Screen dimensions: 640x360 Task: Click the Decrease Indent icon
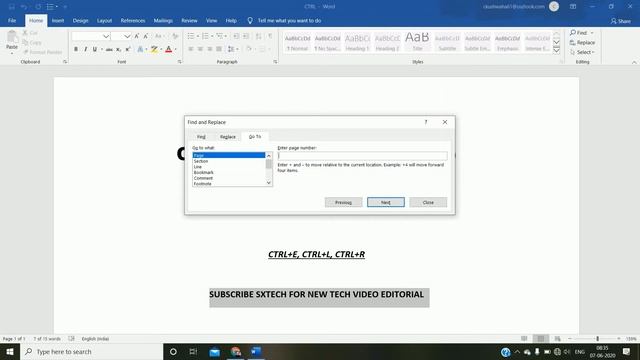236,36
